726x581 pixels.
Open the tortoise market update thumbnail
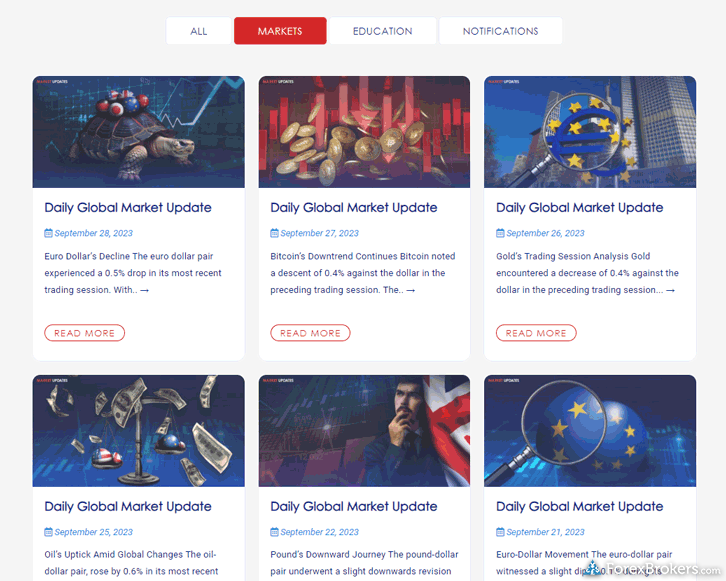tap(138, 132)
